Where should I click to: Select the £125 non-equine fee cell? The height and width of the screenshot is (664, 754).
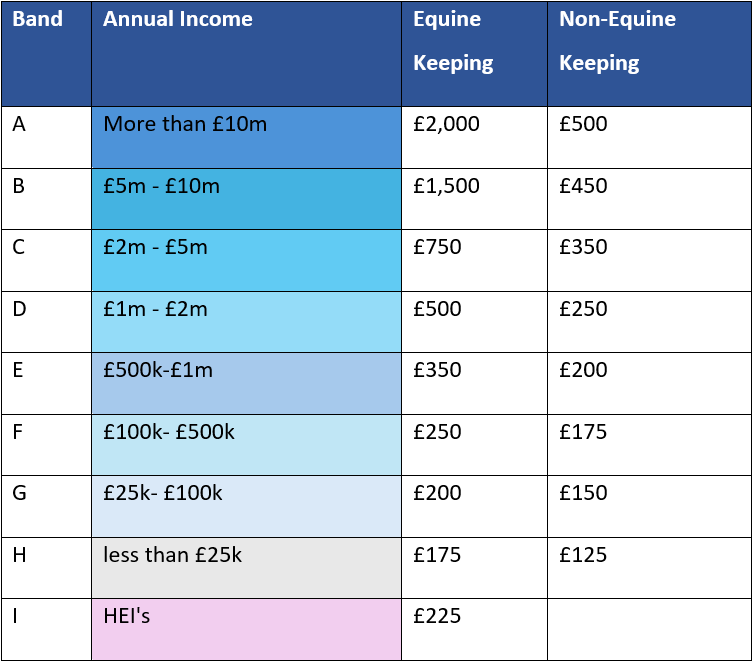(x=649, y=568)
